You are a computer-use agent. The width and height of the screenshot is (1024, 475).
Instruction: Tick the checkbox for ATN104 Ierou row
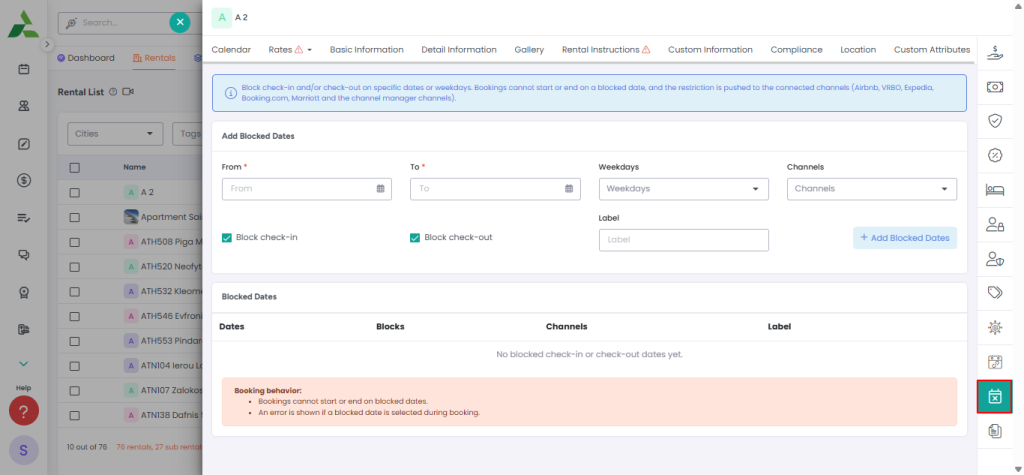coord(74,366)
